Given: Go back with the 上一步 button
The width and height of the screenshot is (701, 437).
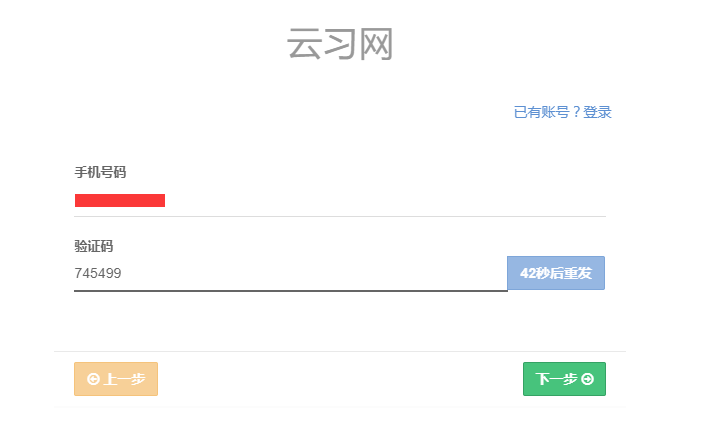Looking at the screenshot, I should click(x=116, y=379).
